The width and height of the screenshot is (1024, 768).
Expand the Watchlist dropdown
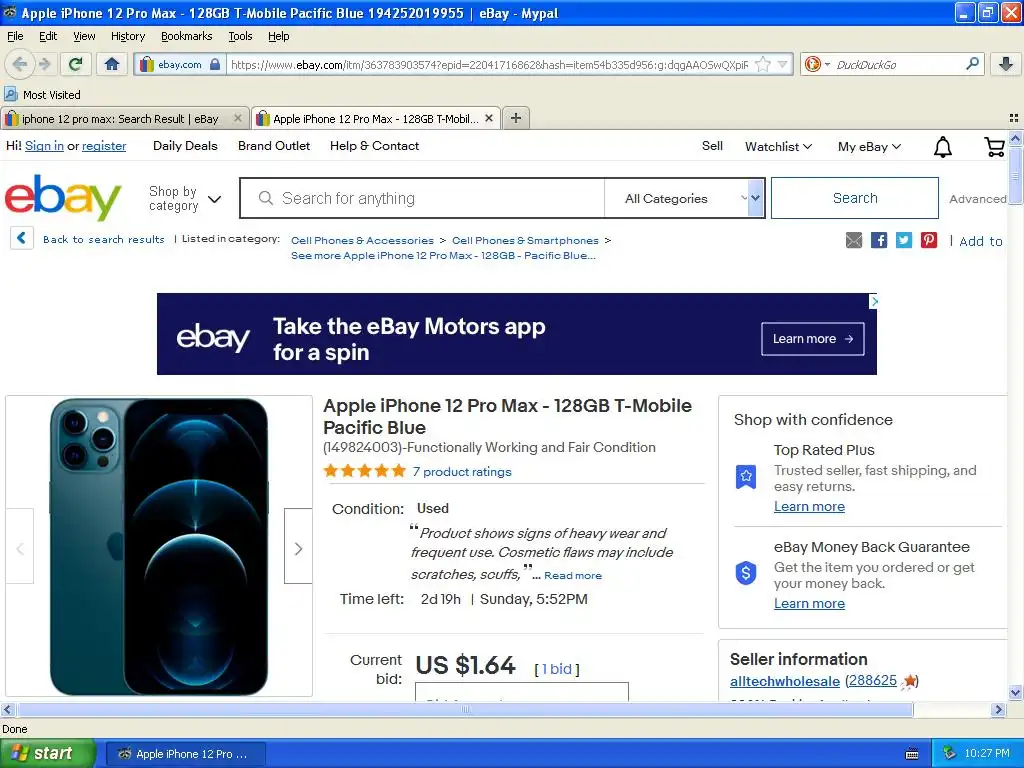coord(778,147)
